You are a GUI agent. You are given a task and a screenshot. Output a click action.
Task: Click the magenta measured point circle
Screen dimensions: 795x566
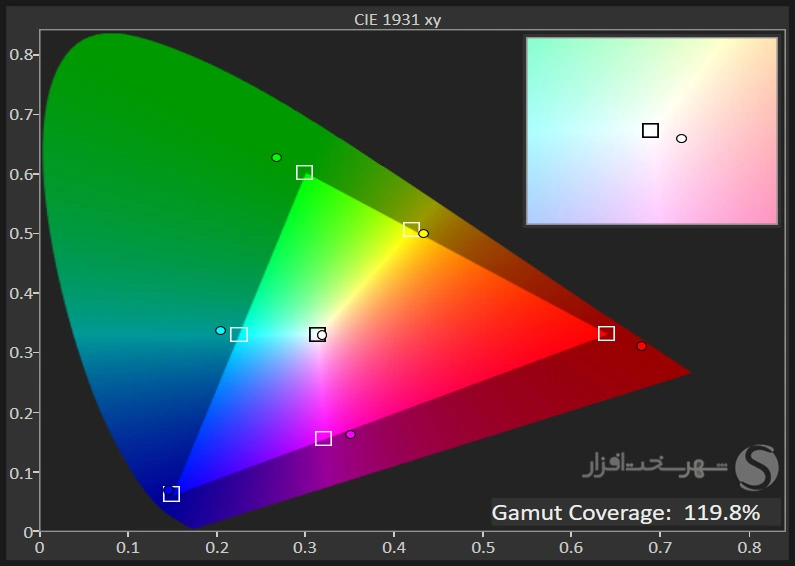coord(350,435)
